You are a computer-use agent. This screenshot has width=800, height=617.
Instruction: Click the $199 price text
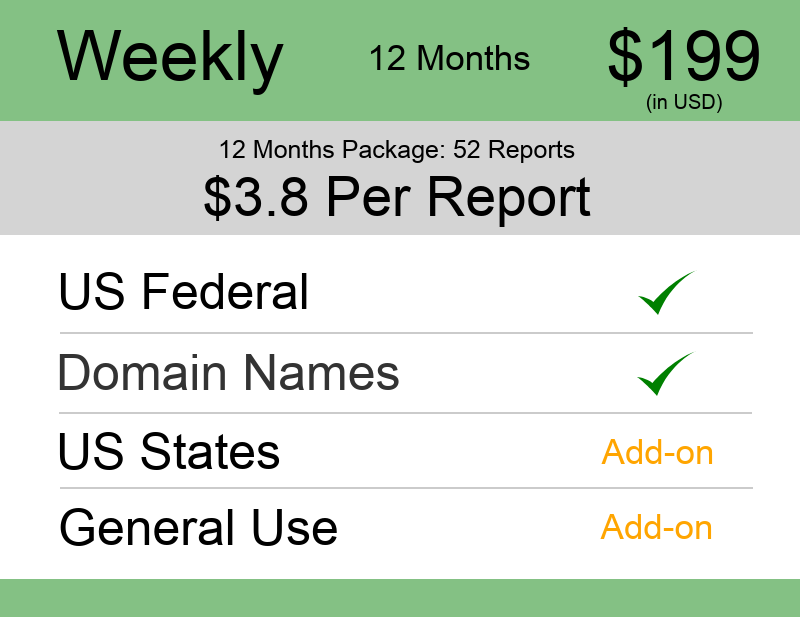(x=684, y=56)
